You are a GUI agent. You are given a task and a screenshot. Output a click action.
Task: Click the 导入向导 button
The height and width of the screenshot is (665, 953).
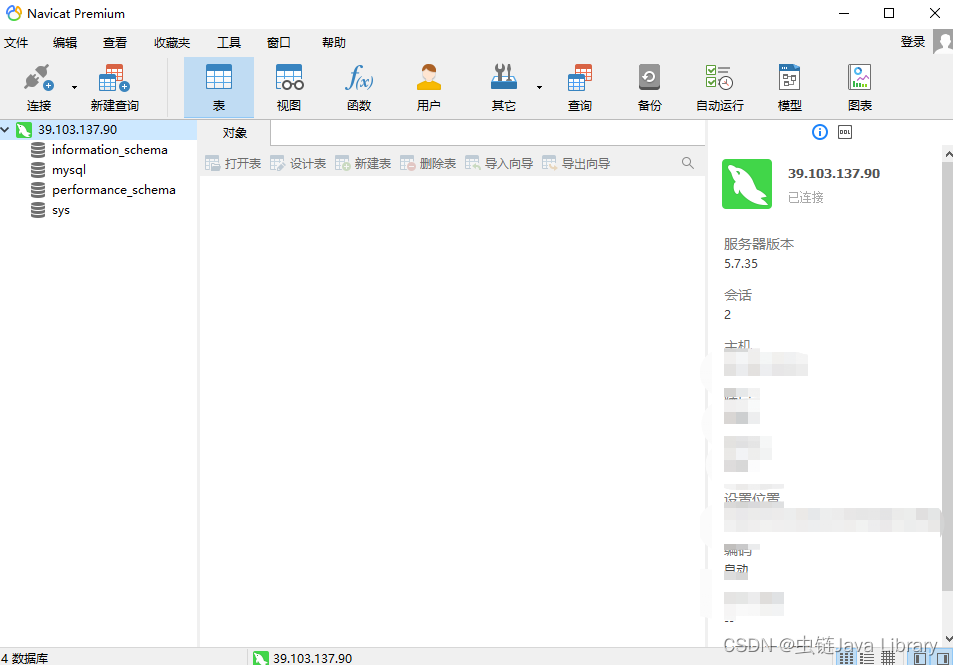coord(500,164)
